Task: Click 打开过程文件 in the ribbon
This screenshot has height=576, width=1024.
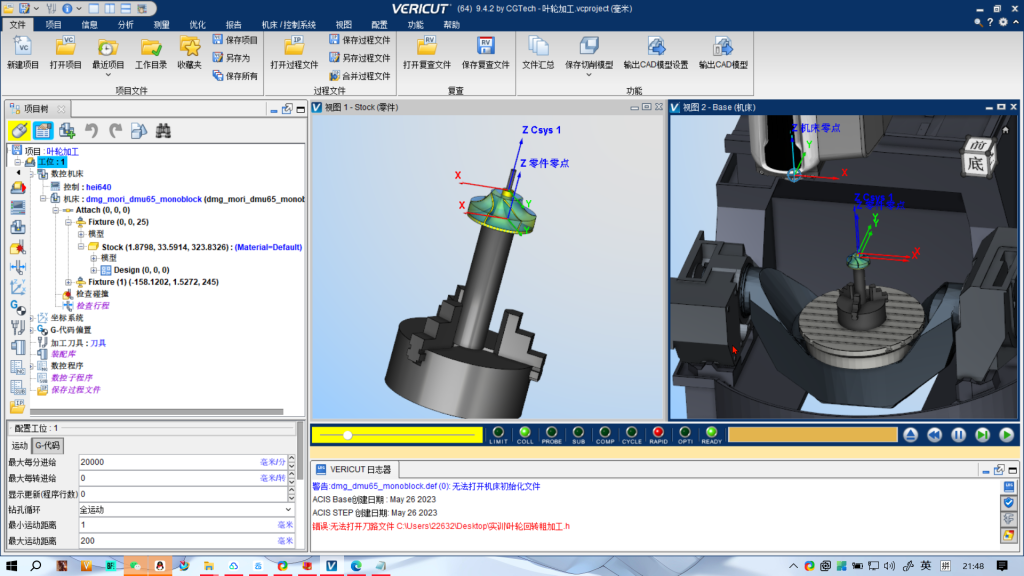Action: pyautogui.click(x=295, y=53)
